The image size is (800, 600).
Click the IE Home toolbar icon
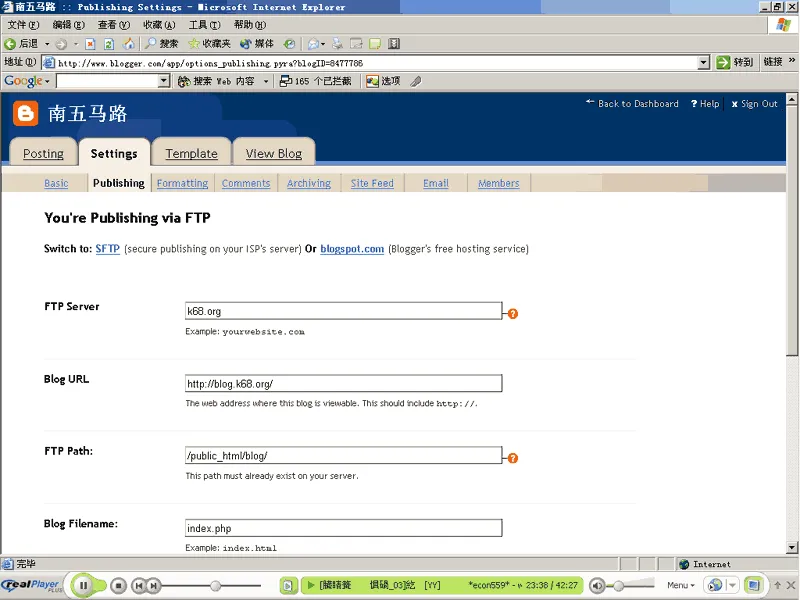tap(128, 44)
